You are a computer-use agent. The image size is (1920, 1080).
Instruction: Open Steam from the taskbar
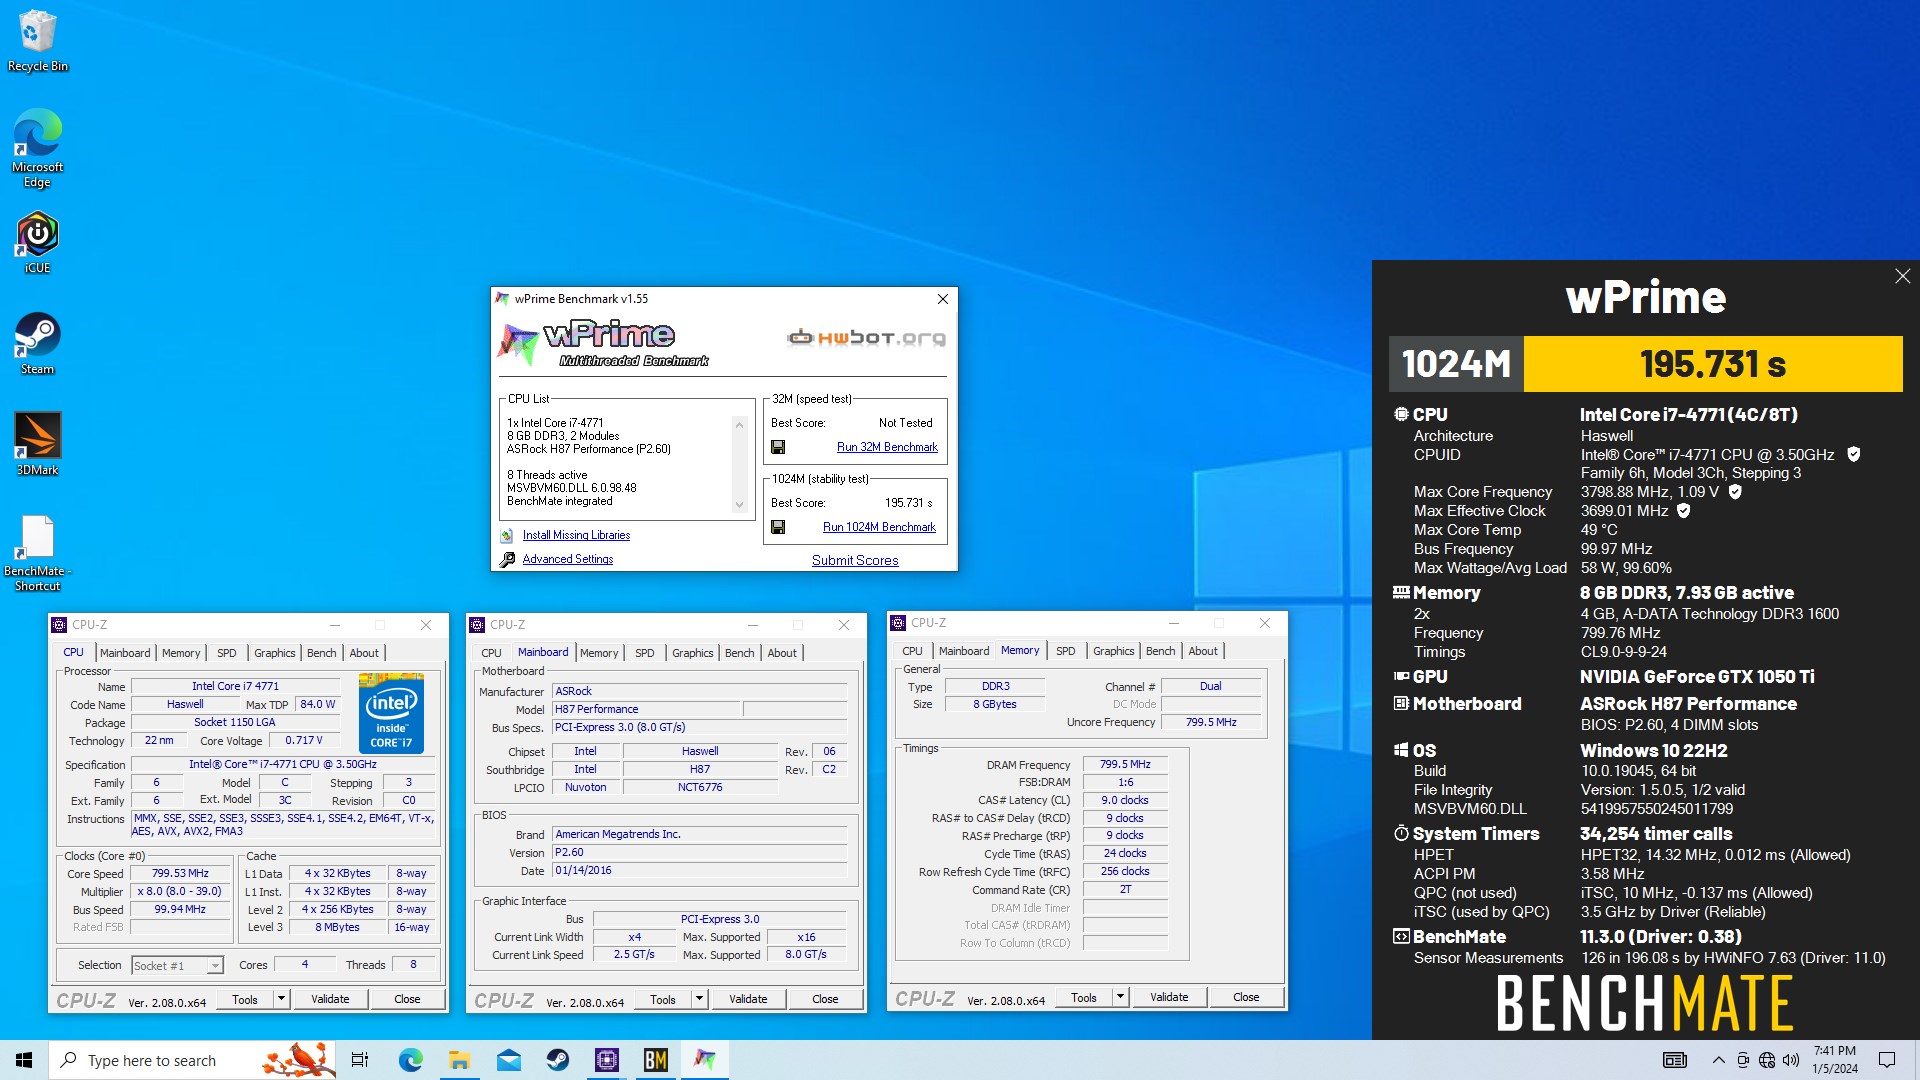click(x=557, y=1060)
